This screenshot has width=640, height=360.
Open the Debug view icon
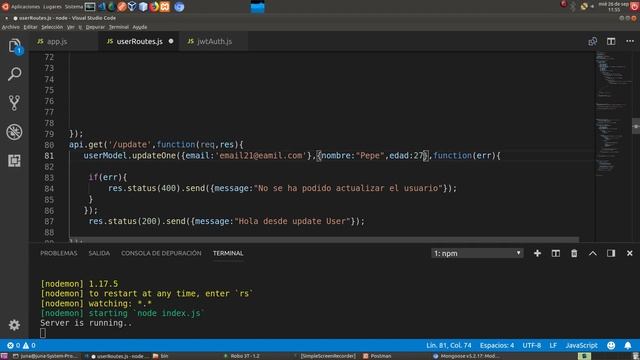point(14,132)
